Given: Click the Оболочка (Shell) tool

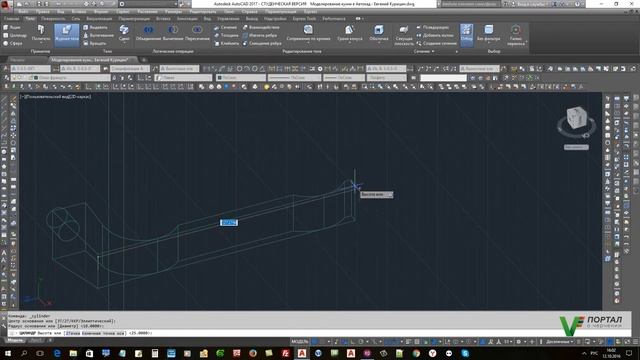Looking at the screenshot, I should (378, 33).
